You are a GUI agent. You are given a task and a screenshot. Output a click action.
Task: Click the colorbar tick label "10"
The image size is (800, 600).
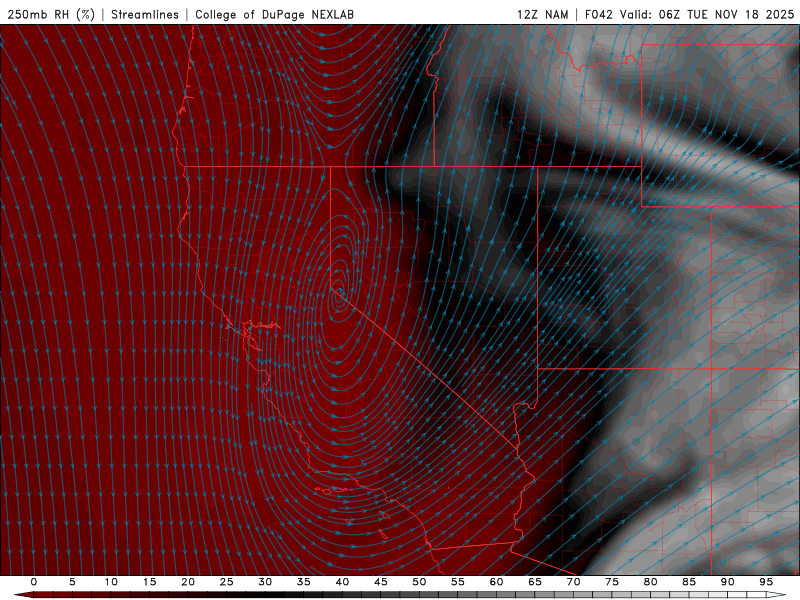coord(111,582)
